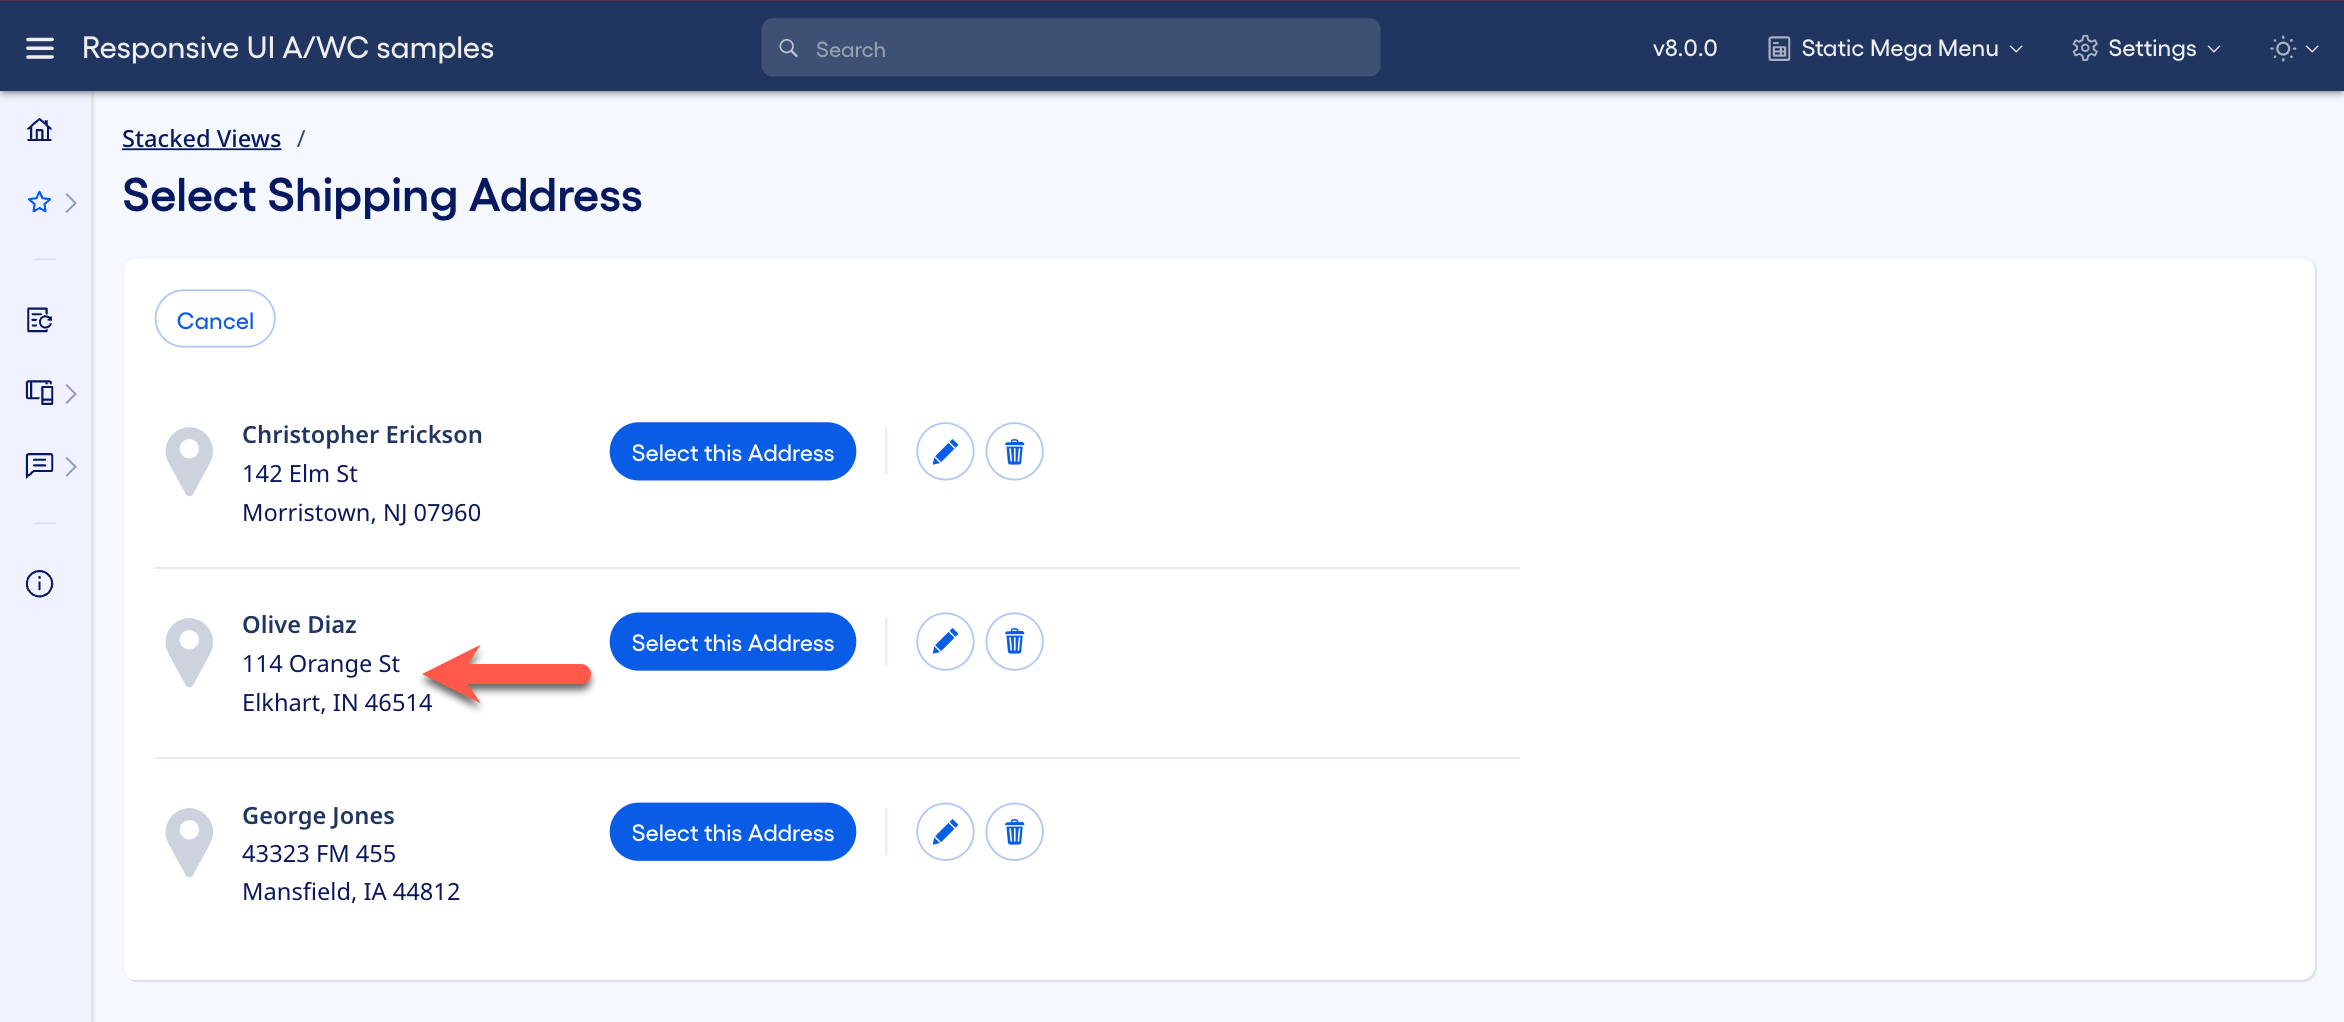The image size is (2344, 1022).
Task: Follow the Stacked Views breadcrumb link
Action: point(201,138)
